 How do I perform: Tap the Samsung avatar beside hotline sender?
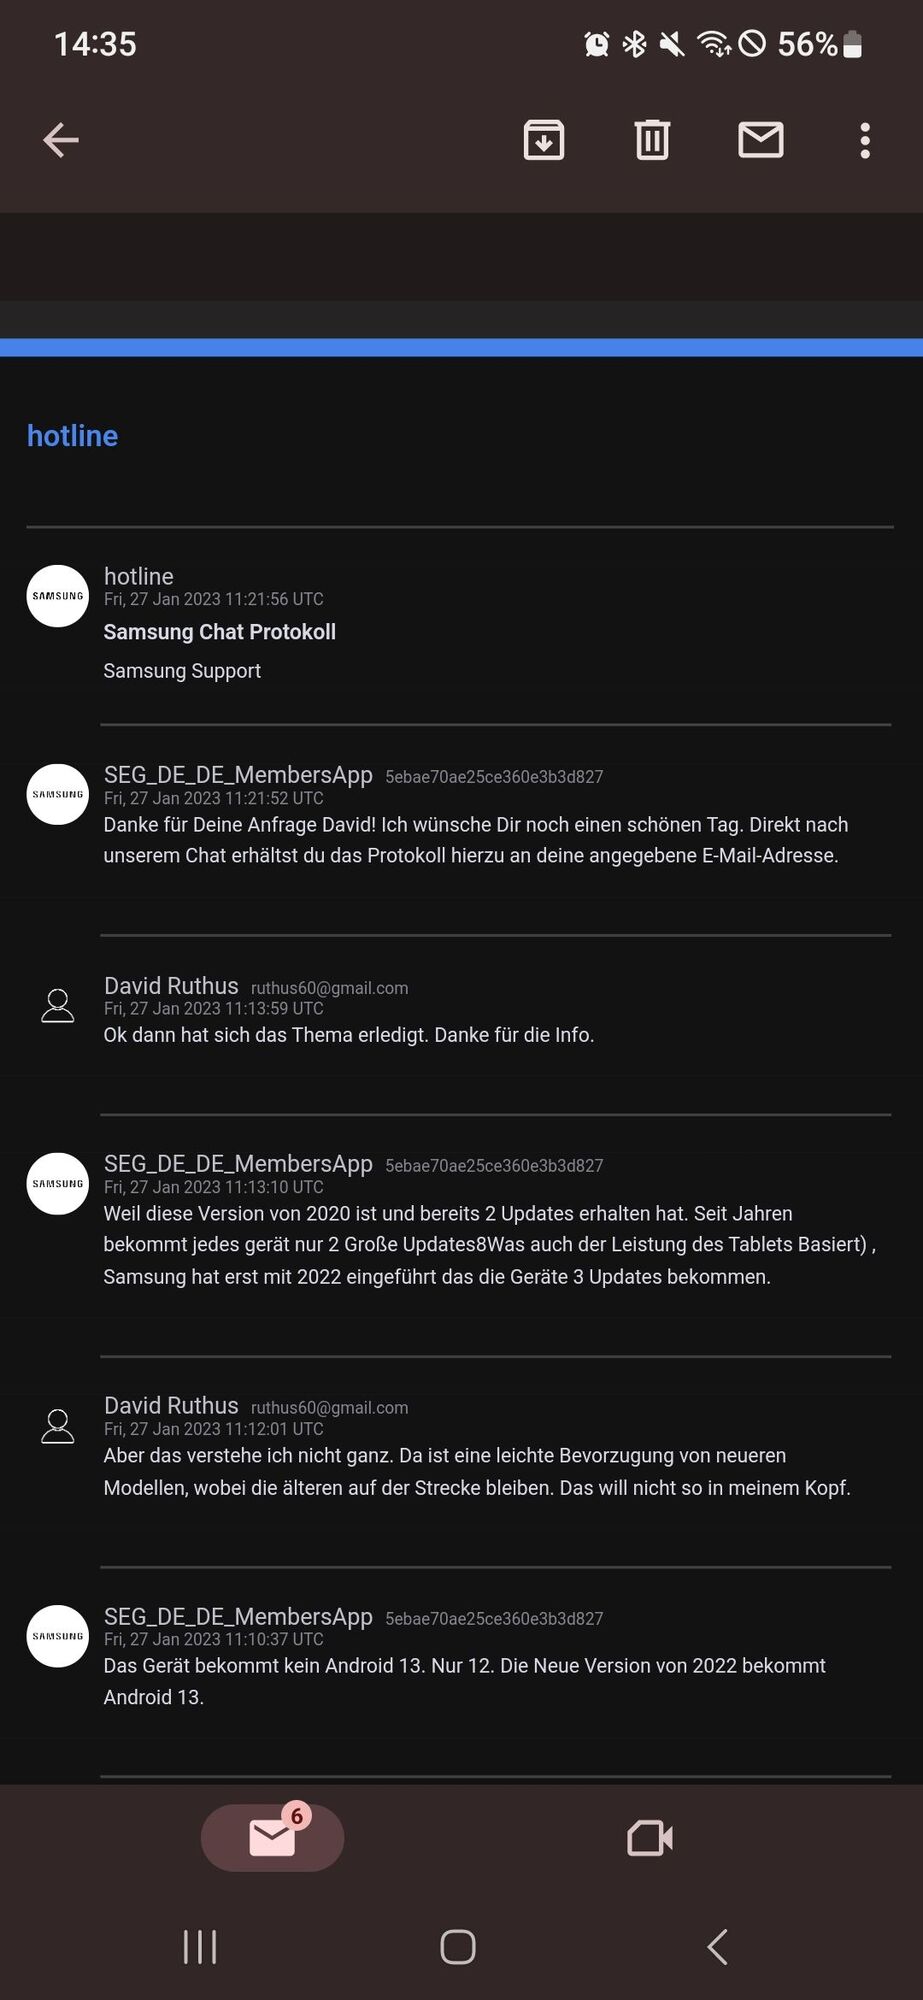pyautogui.click(x=58, y=596)
